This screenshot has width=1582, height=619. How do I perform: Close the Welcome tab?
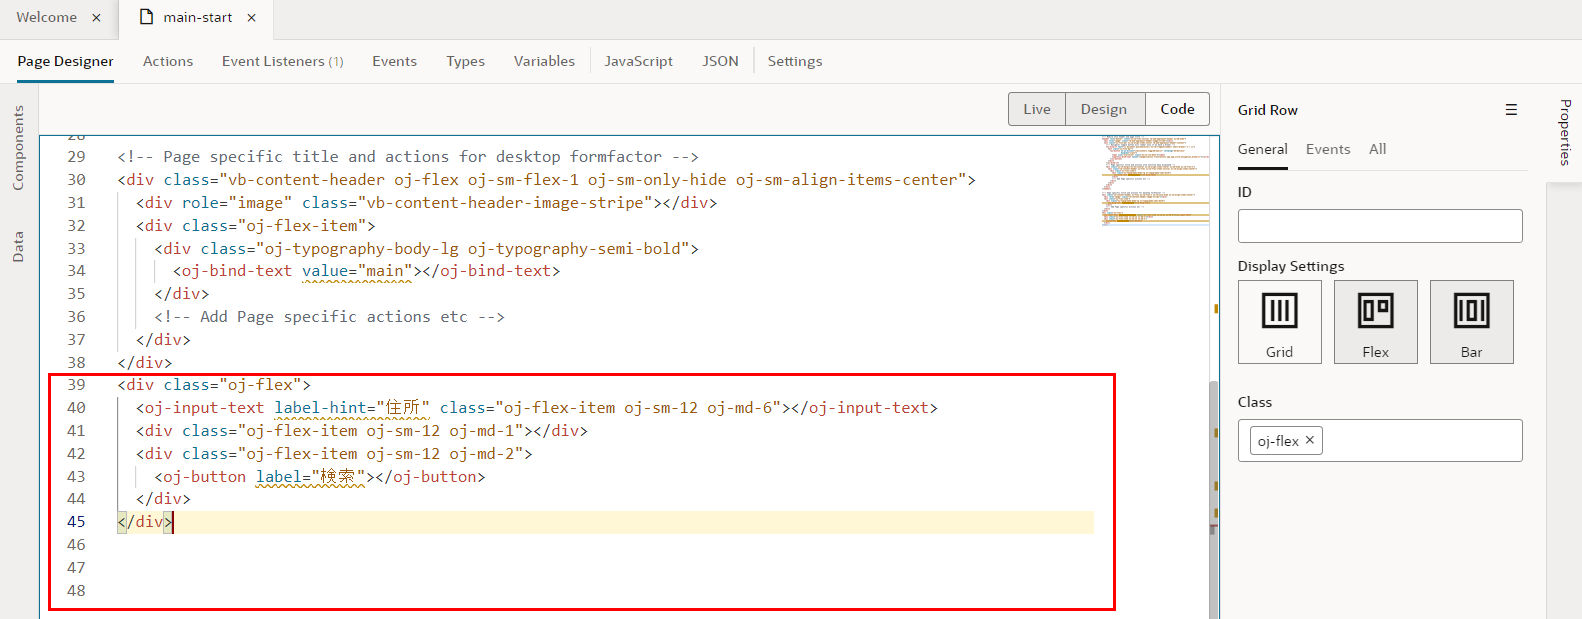[96, 18]
